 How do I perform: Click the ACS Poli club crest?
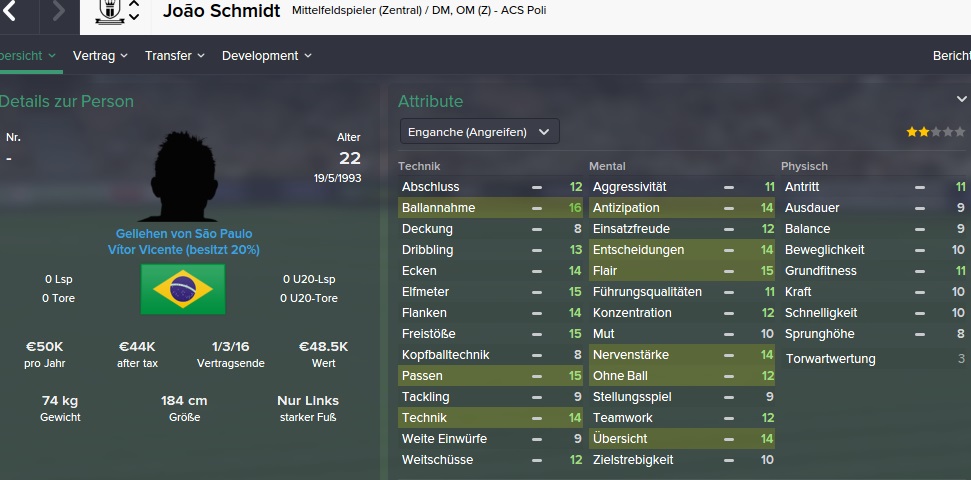109,11
